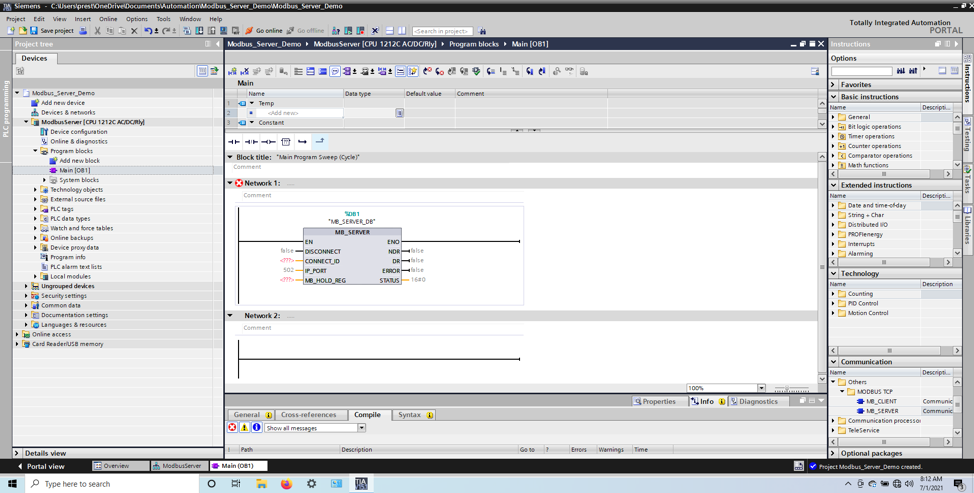The image size is (974, 493).
Task: Collapse Network 1
Action: [230, 183]
